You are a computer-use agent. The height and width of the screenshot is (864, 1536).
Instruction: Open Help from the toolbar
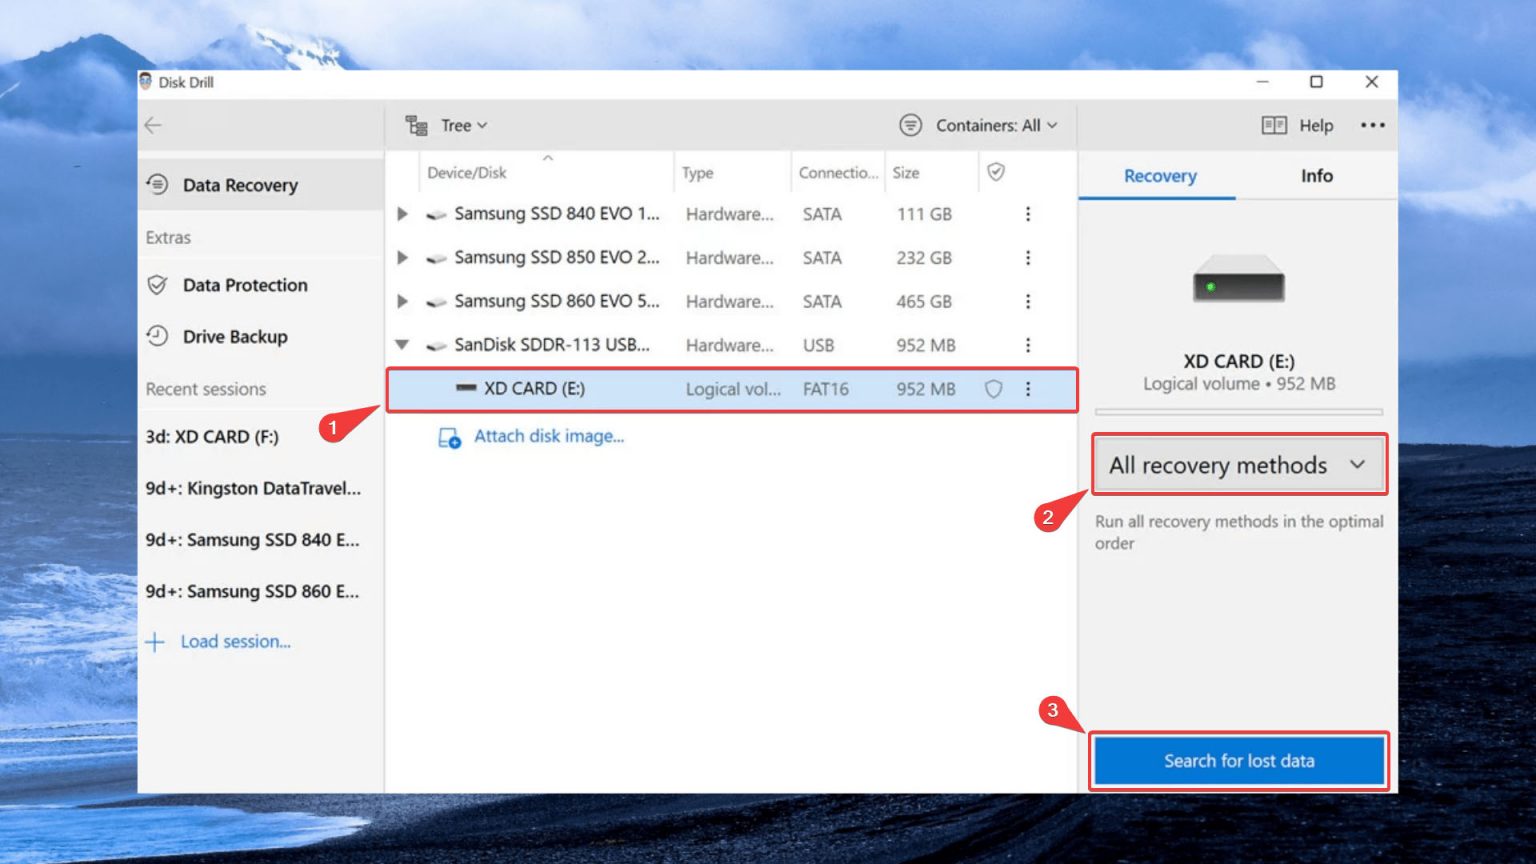pyautogui.click(x=1315, y=125)
